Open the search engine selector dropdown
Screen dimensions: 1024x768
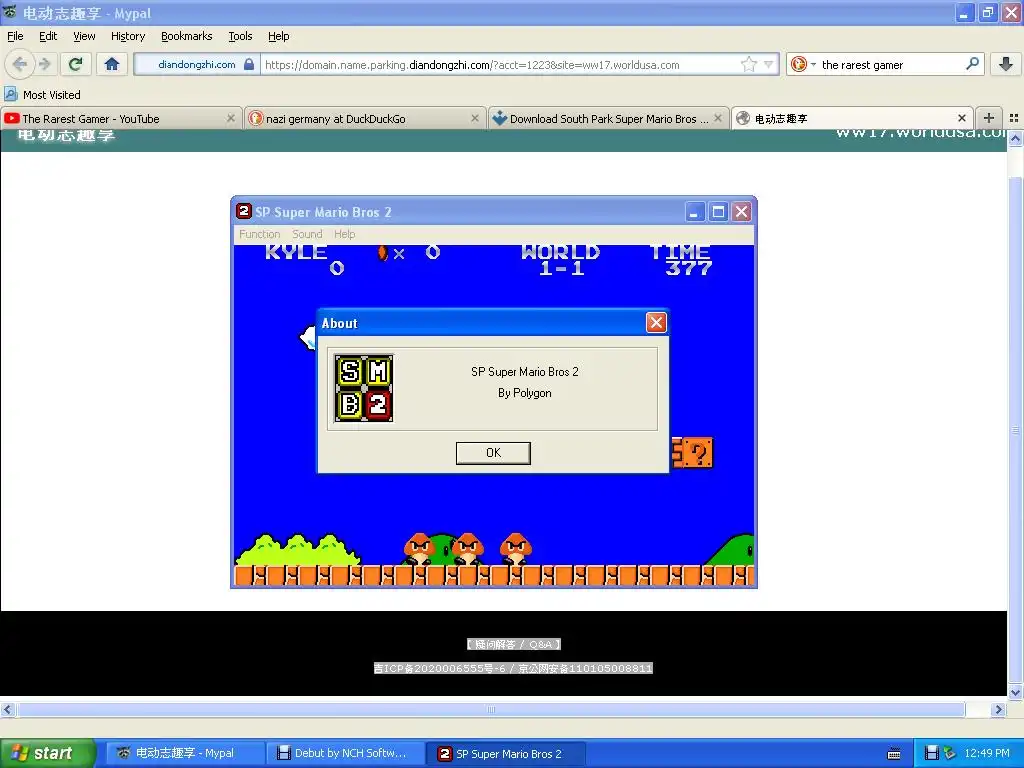803,64
